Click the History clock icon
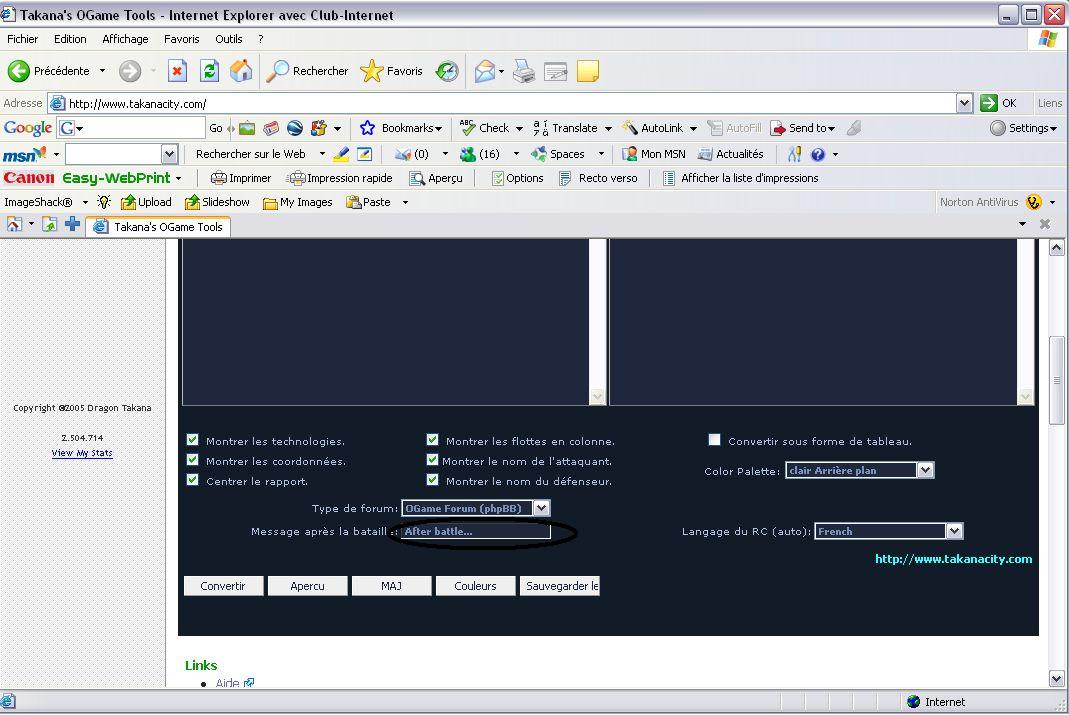The image size is (1069, 715). coord(447,71)
